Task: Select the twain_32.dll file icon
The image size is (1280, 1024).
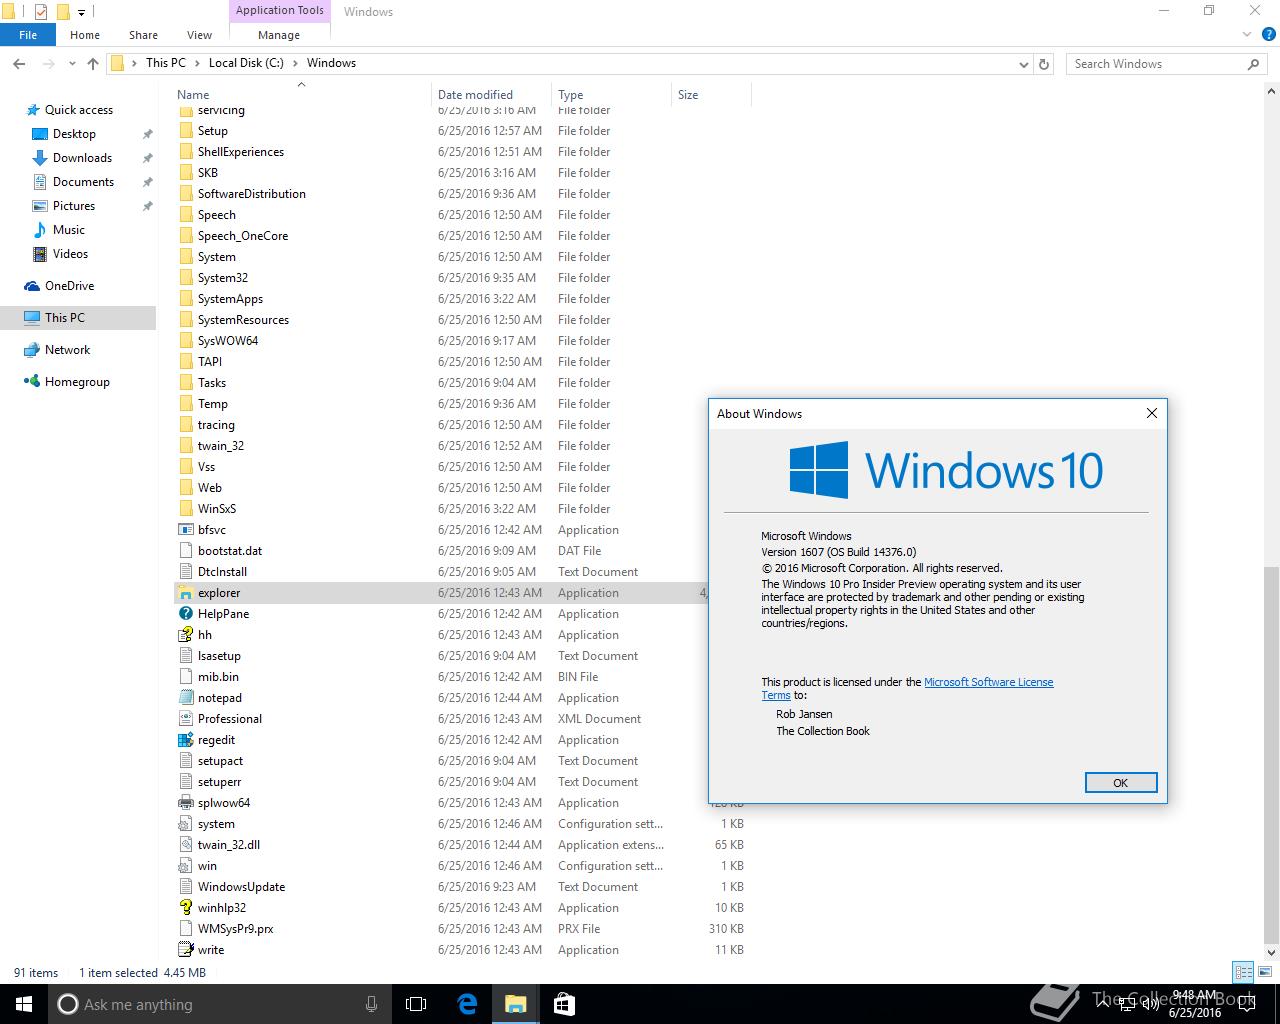Action: pyautogui.click(x=185, y=845)
